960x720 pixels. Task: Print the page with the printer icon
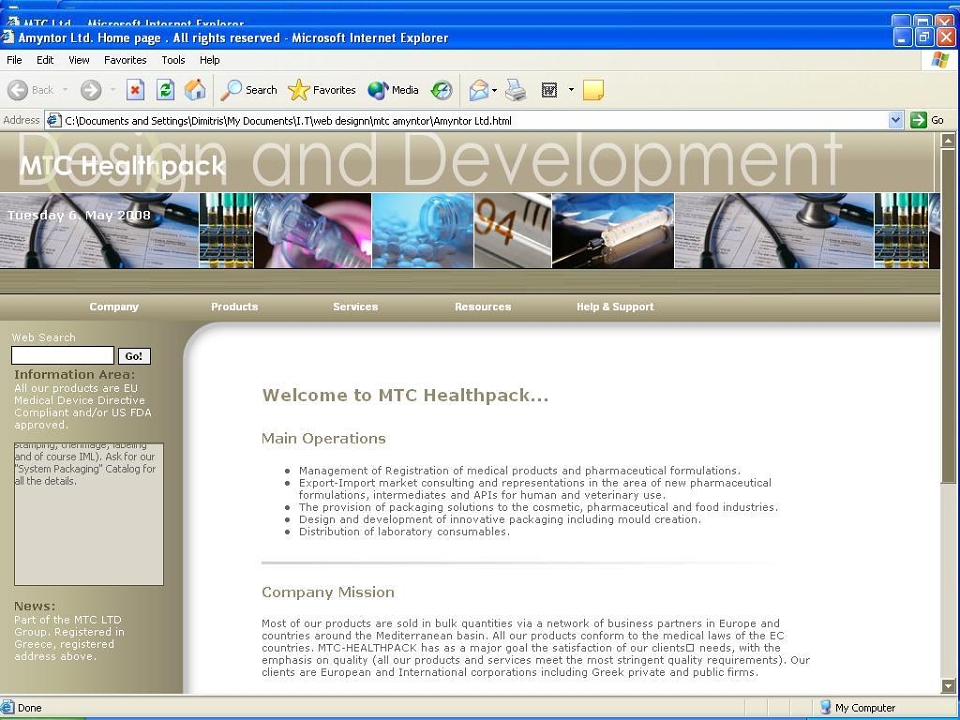[x=516, y=90]
